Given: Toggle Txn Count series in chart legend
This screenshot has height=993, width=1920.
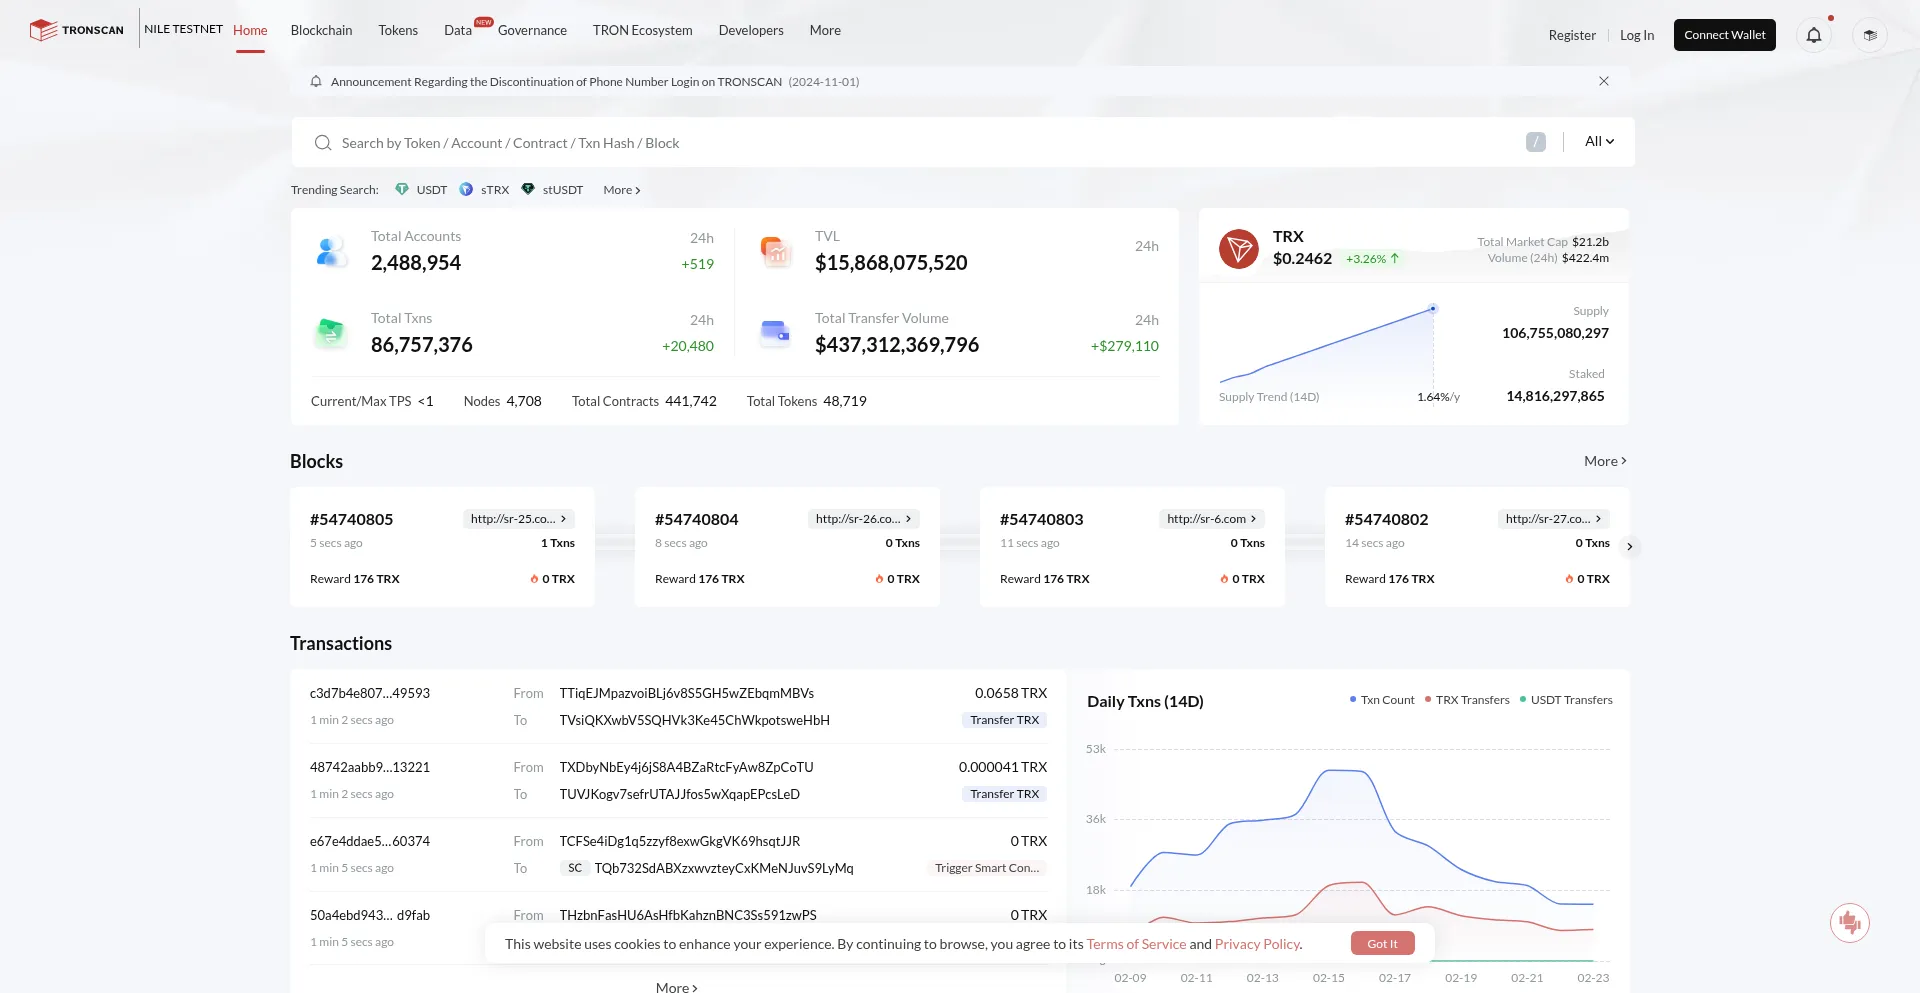Looking at the screenshot, I should pyautogui.click(x=1382, y=700).
